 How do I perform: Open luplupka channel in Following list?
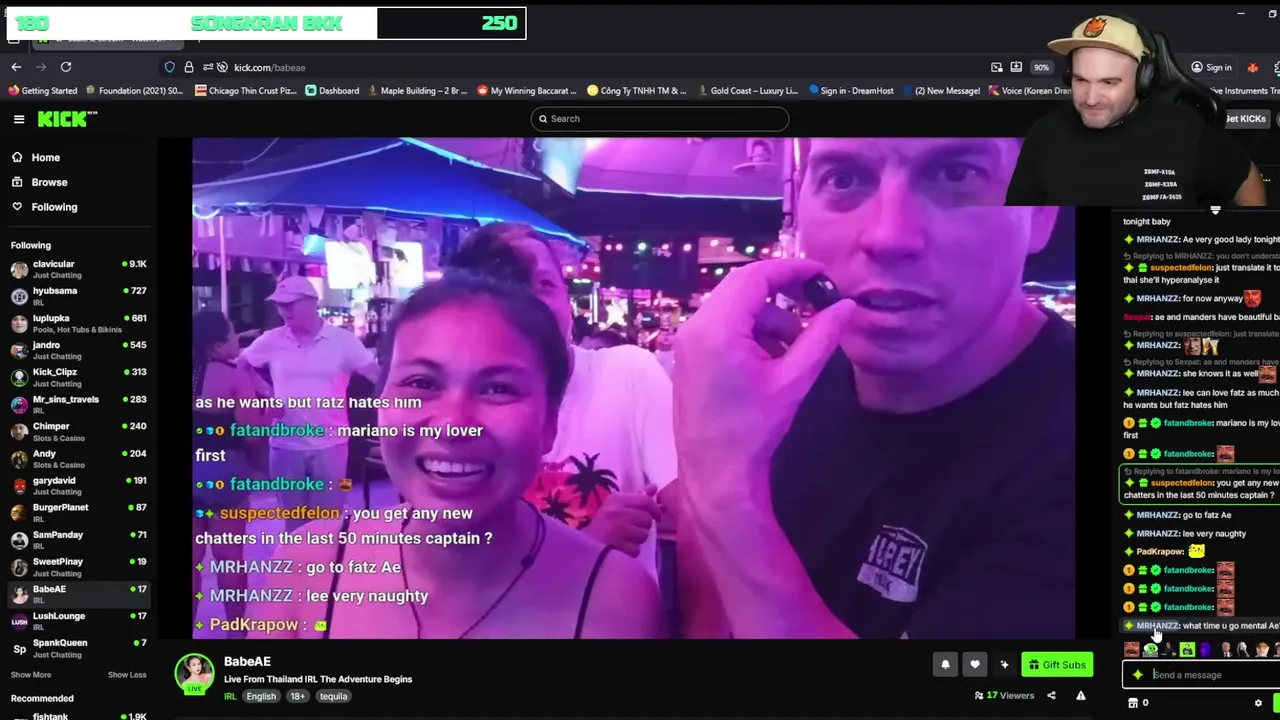click(78, 323)
